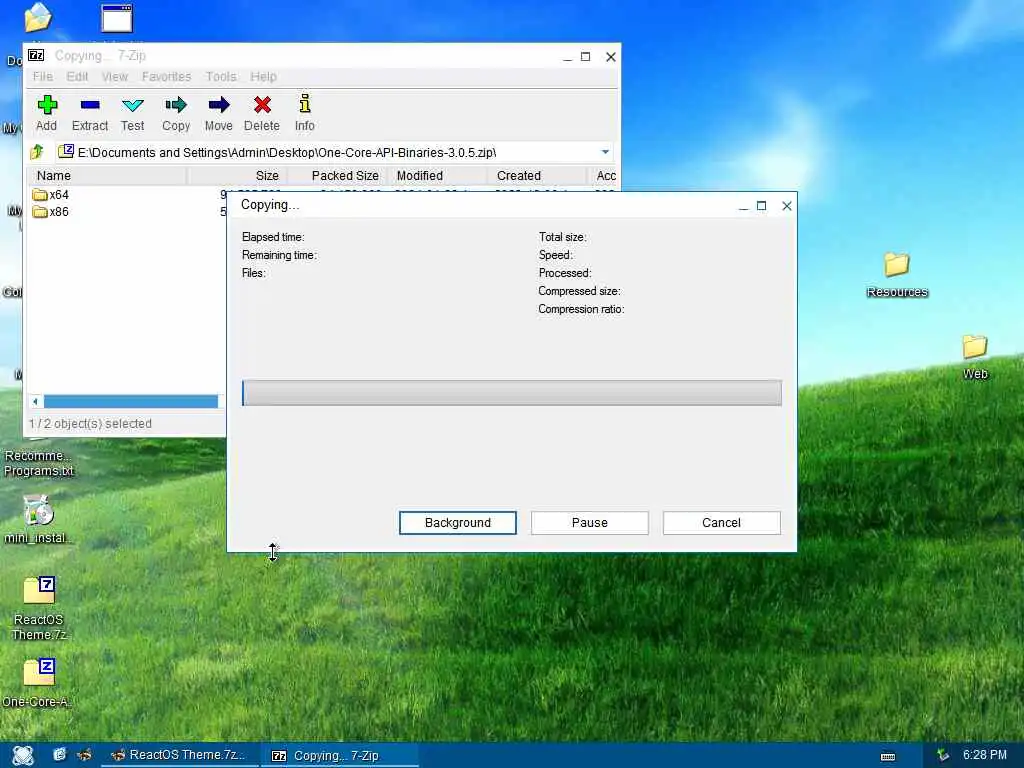The image size is (1024, 768).
Task: Open the Favorites menu
Action: [167, 76]
